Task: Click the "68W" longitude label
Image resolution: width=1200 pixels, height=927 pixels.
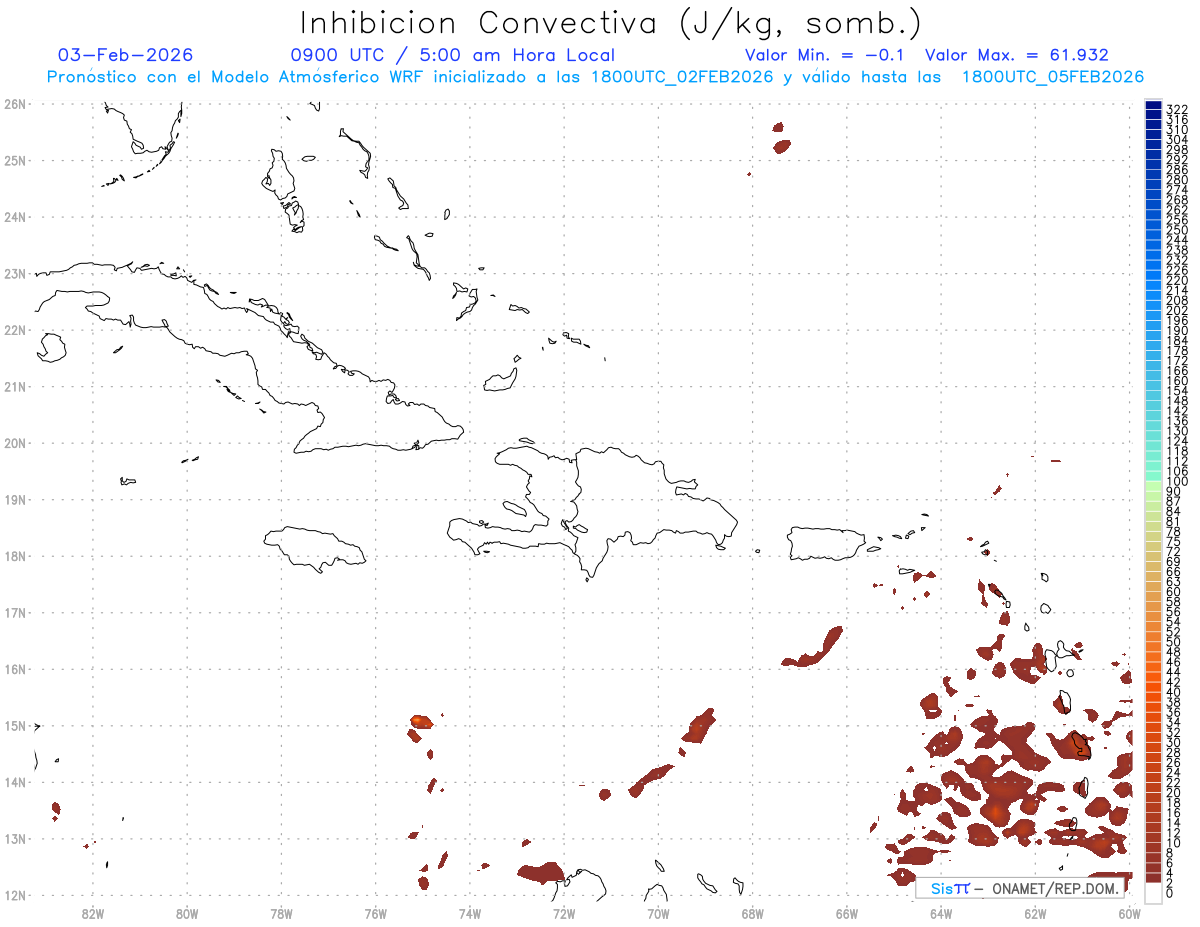Action: click(x=752, y=912)
